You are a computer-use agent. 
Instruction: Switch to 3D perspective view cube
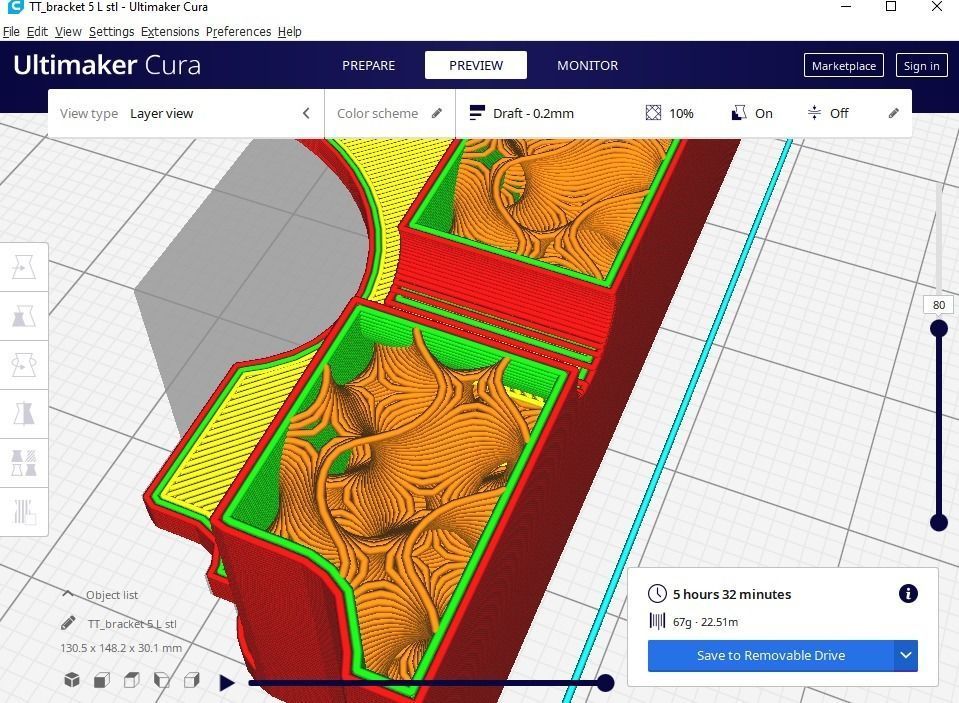pyautogui.click(x=72, y=680)
